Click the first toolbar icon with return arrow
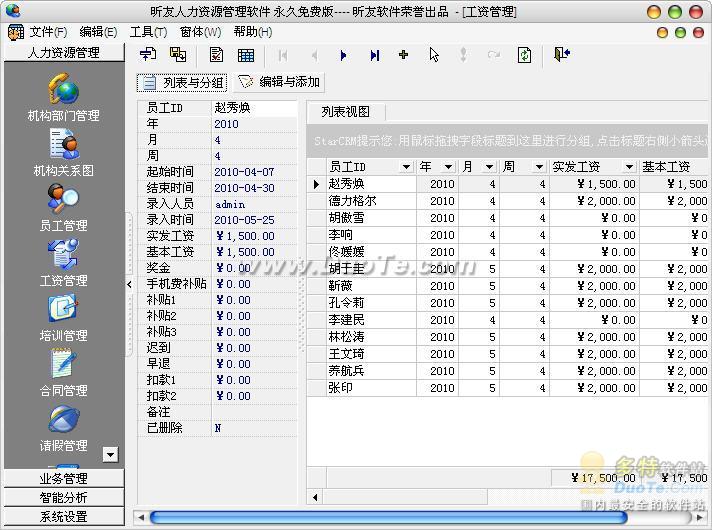The height and width of the screenshot is (530, 712). (148, 55)
